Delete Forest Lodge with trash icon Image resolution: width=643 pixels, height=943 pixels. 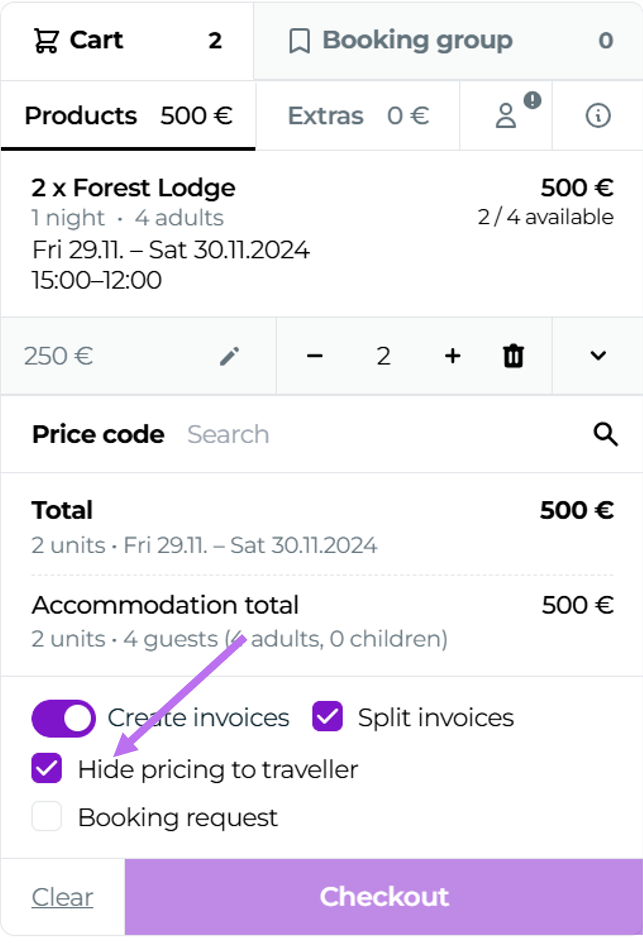513,356
